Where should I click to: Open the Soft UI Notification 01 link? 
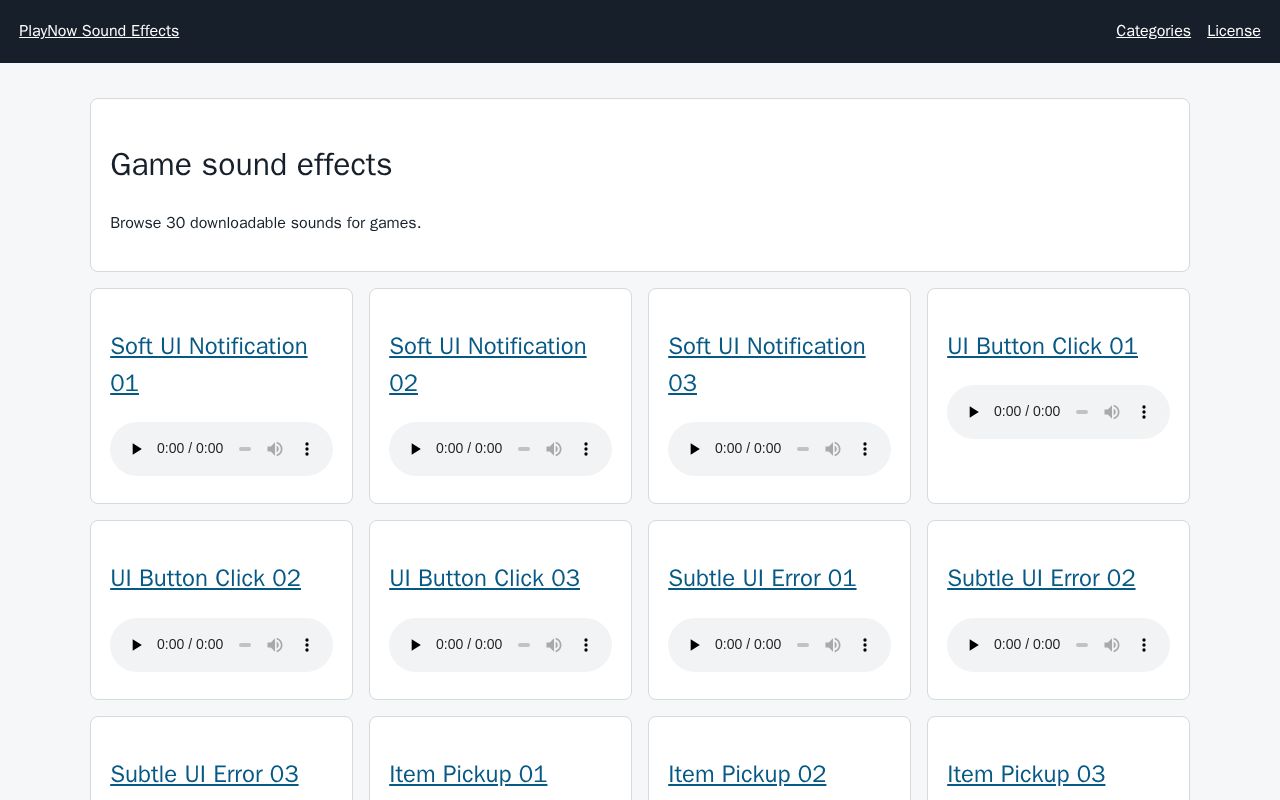pos(209,364)
